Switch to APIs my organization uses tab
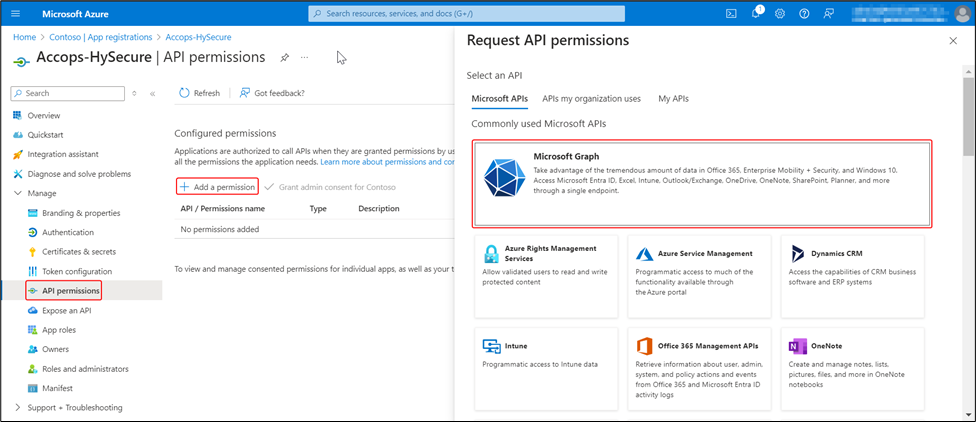 [591, 99]
